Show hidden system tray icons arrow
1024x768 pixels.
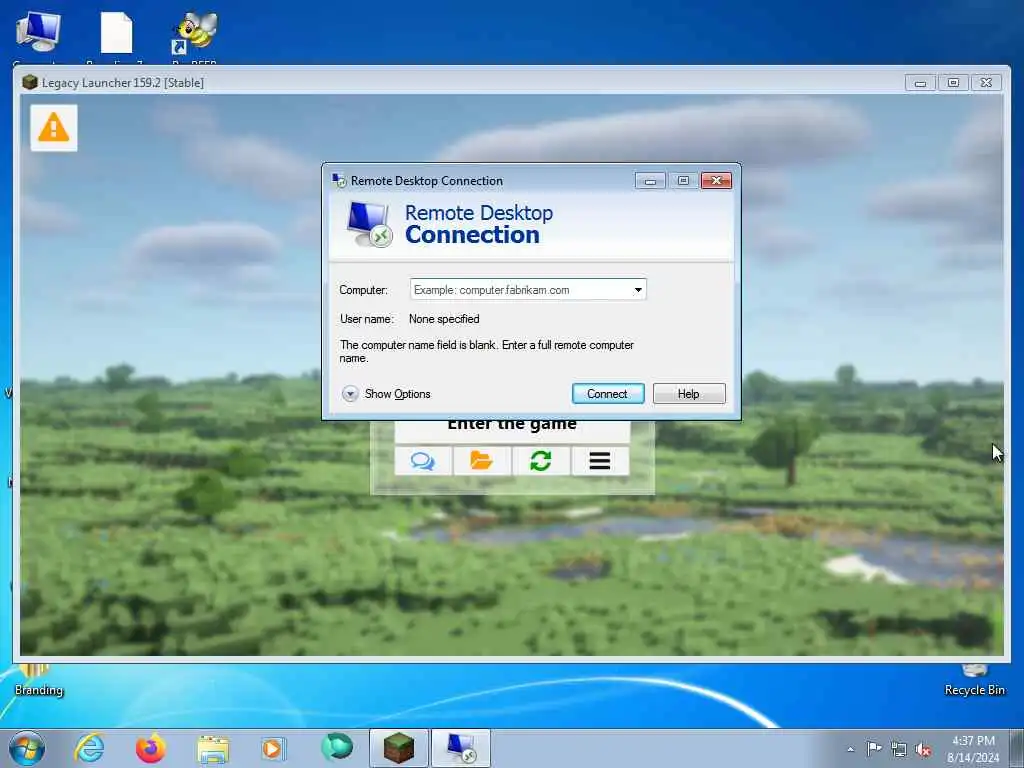[x=850, y=750]
